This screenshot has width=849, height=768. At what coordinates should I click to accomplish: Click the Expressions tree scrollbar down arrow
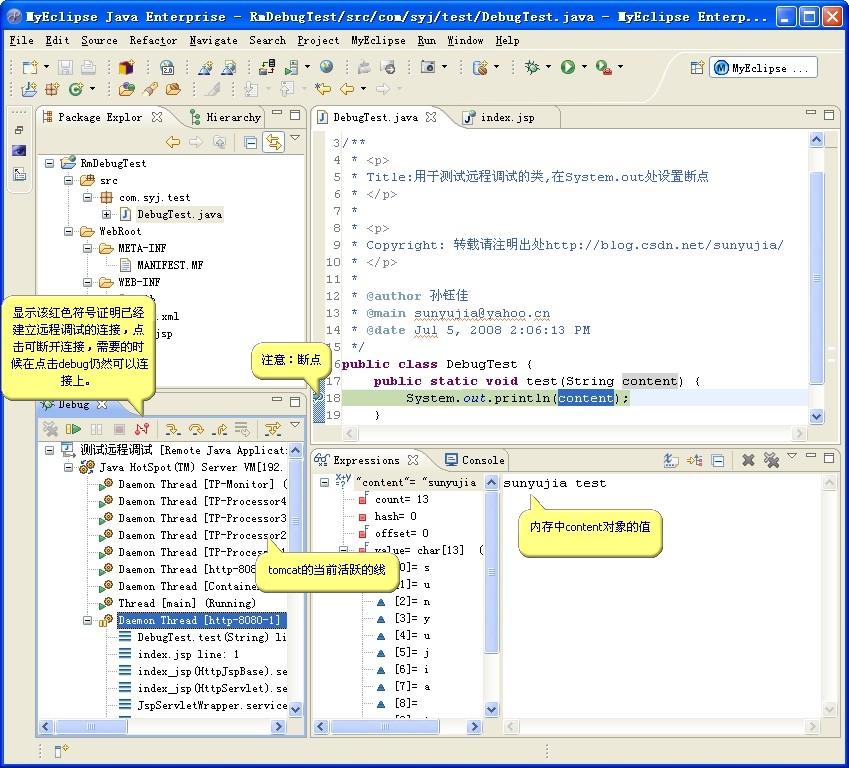click(491, 709)
